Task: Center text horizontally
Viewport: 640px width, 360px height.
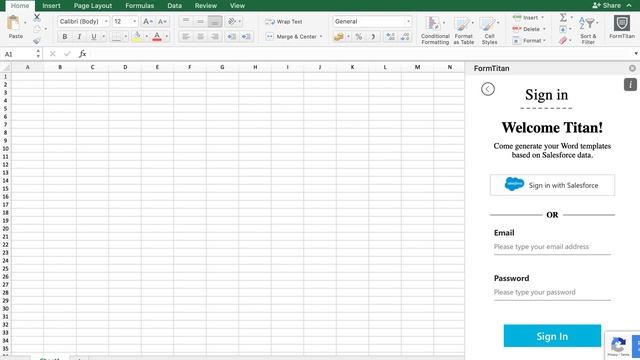Action: click(x=200, y=37)
